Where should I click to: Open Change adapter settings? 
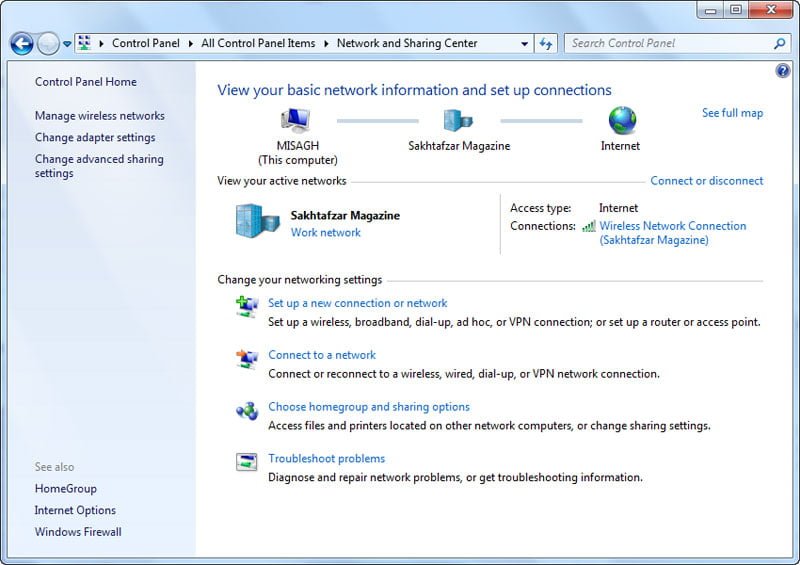[95, 138]
